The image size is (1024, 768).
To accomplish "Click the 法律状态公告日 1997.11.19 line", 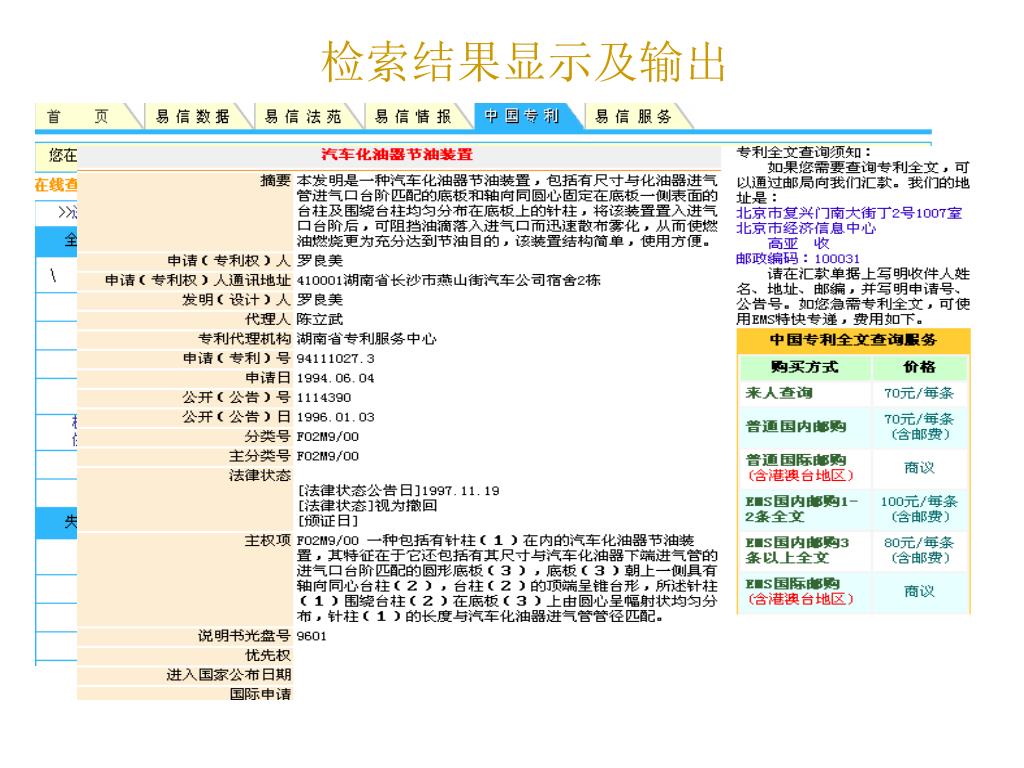I will click(x=399, y=490).
